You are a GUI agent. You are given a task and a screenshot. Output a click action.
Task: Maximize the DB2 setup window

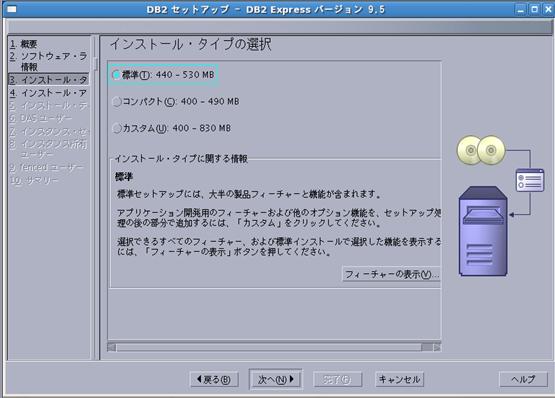pyautogui.click(x=535, y=9)
